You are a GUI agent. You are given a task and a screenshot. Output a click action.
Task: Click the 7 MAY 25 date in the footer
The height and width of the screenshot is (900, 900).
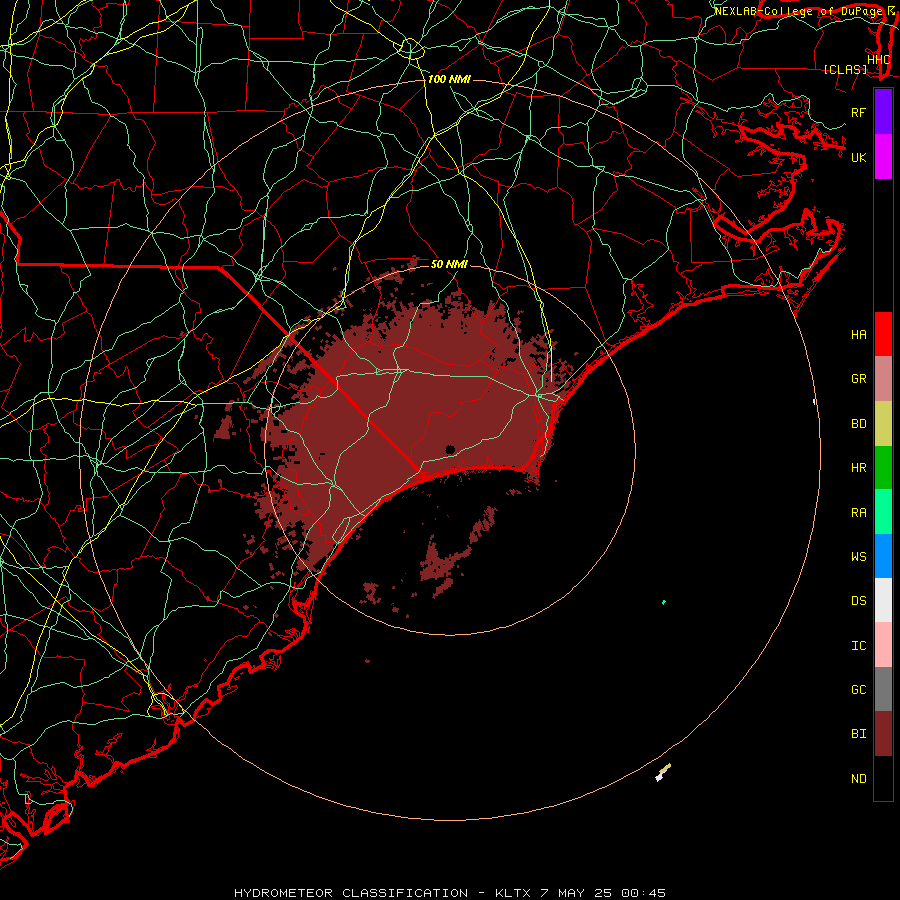pyautogui.click(x=577, y=893)
